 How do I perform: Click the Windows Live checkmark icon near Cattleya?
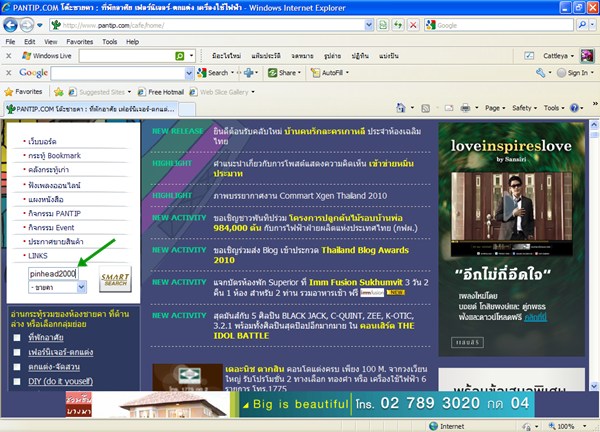(x=529, y=56)
